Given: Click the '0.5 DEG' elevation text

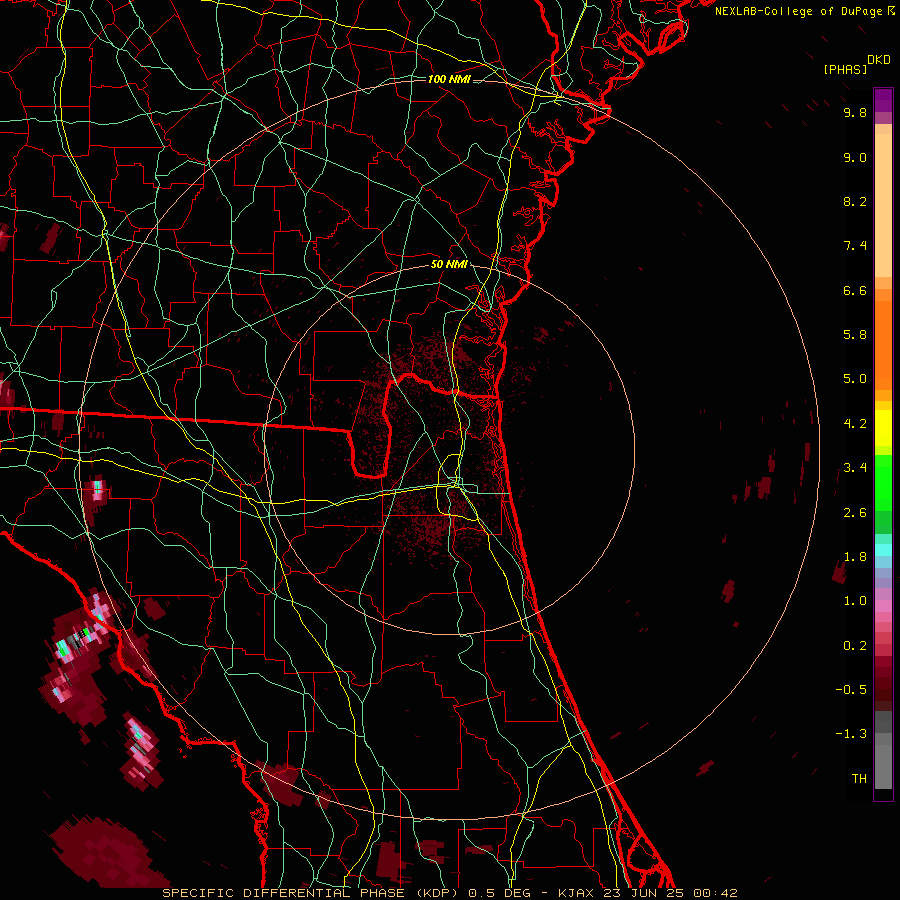Looking at the screenshot, I should click(x=502, y=893).
